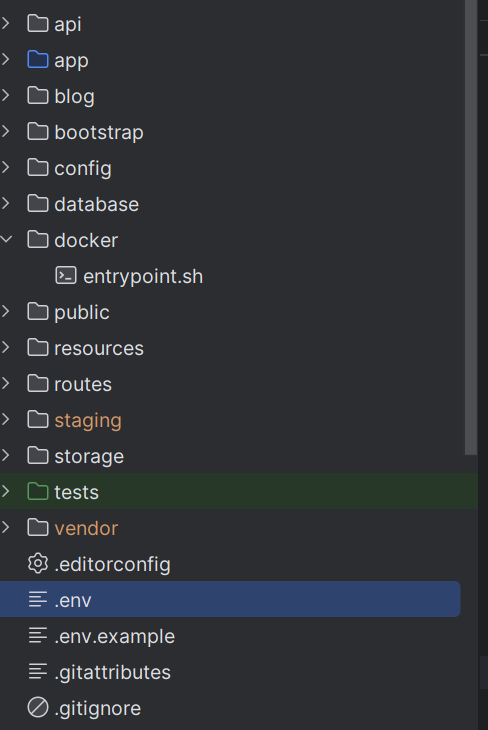The height and width of the screenshot is (730, 488).
Task: Expand the staging folder chevron
Action: click(6, 419)
